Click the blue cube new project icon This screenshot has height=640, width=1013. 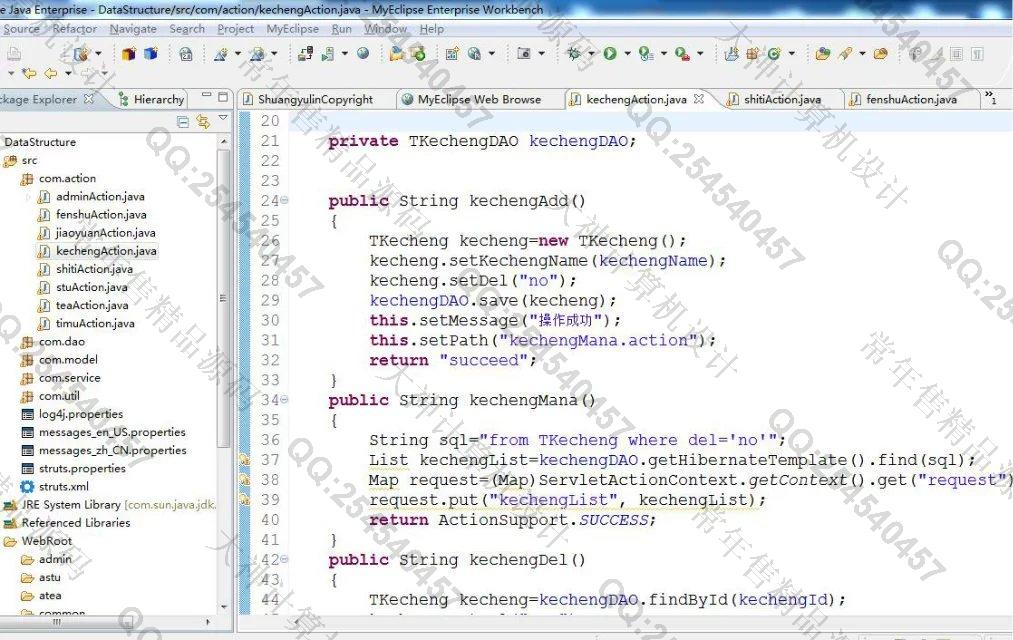151,54
